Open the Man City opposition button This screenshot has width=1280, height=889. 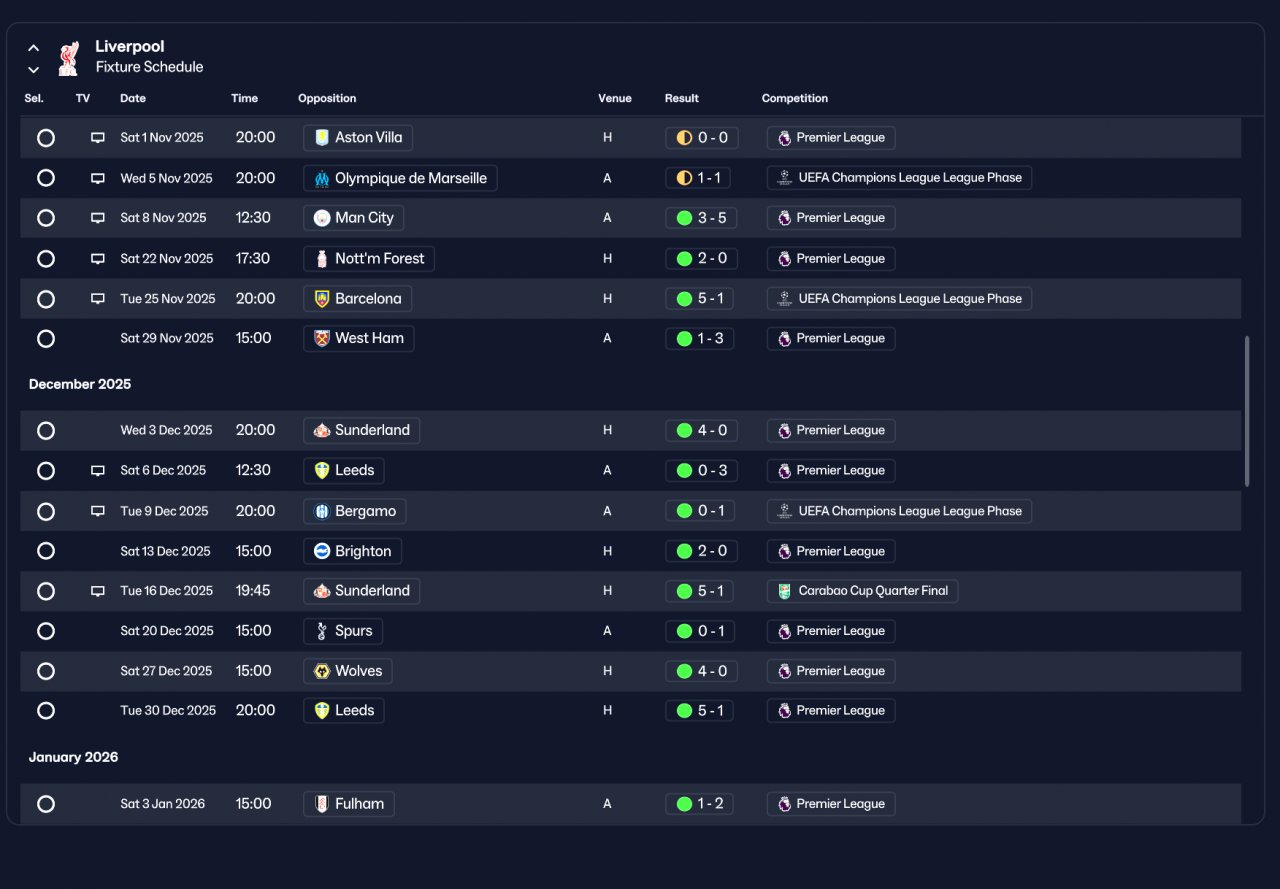354,218
